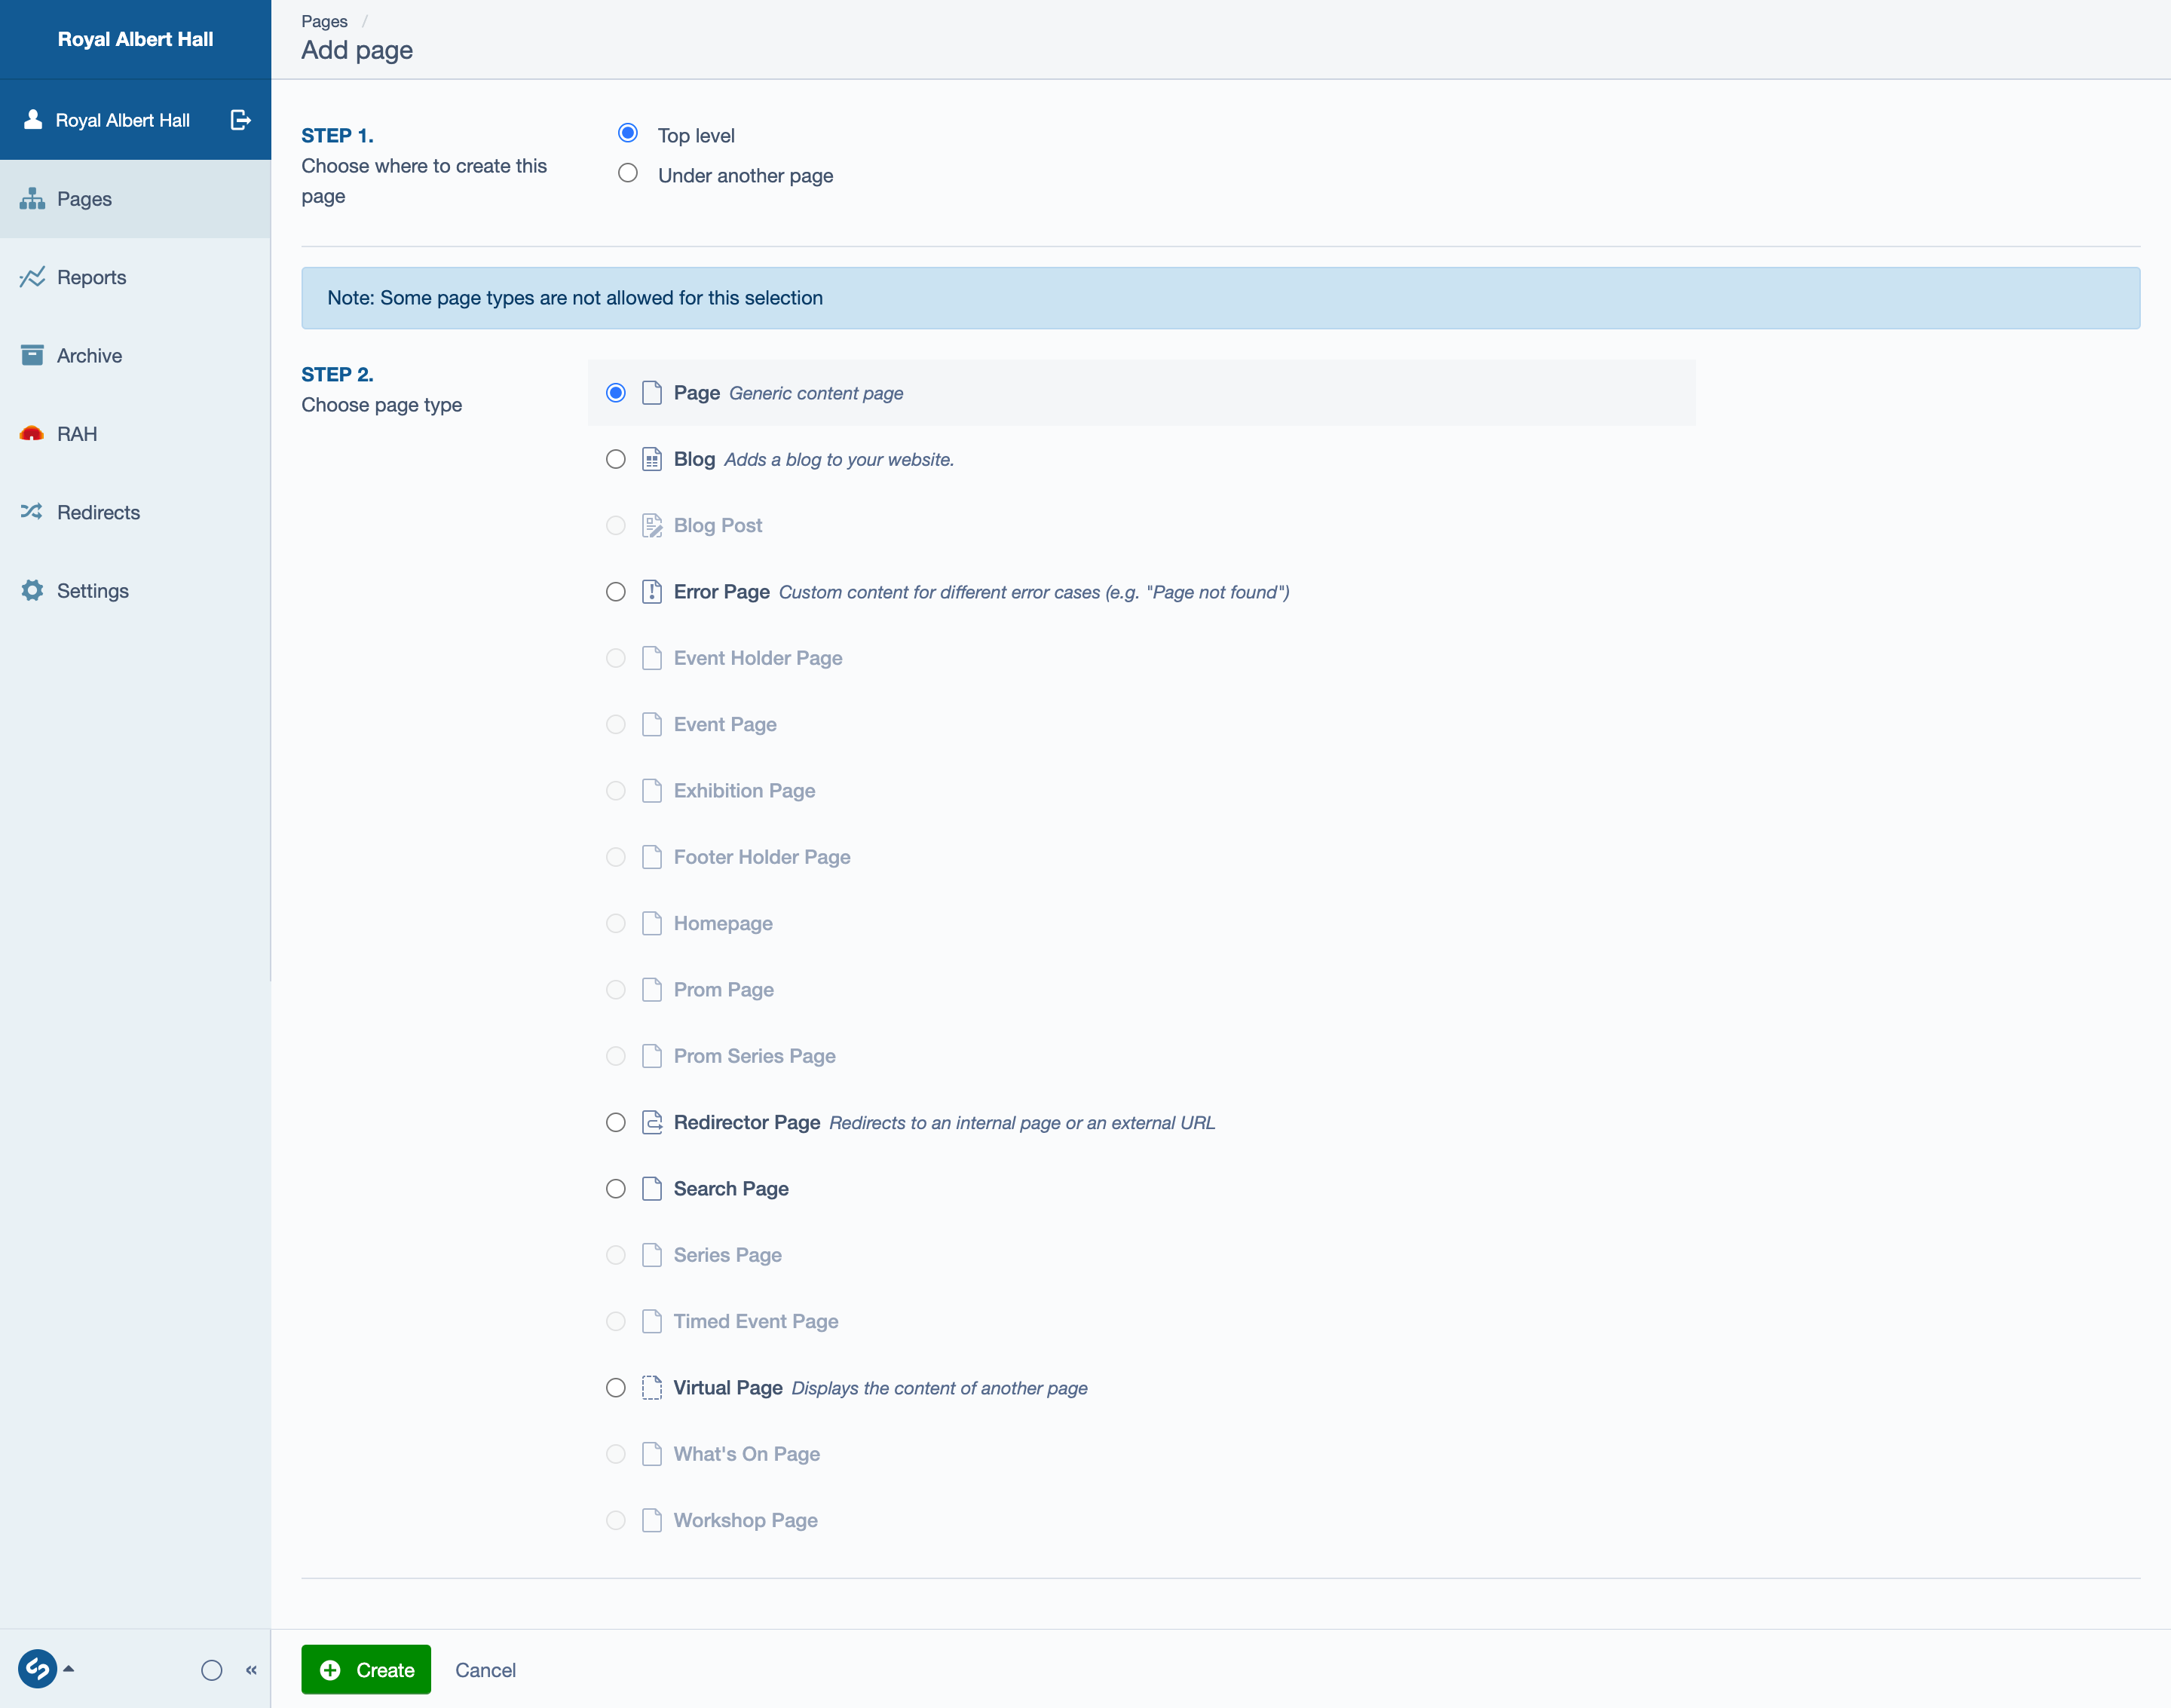Select the Under another page radio
2171x1708 pixels.
pos(628,174)
